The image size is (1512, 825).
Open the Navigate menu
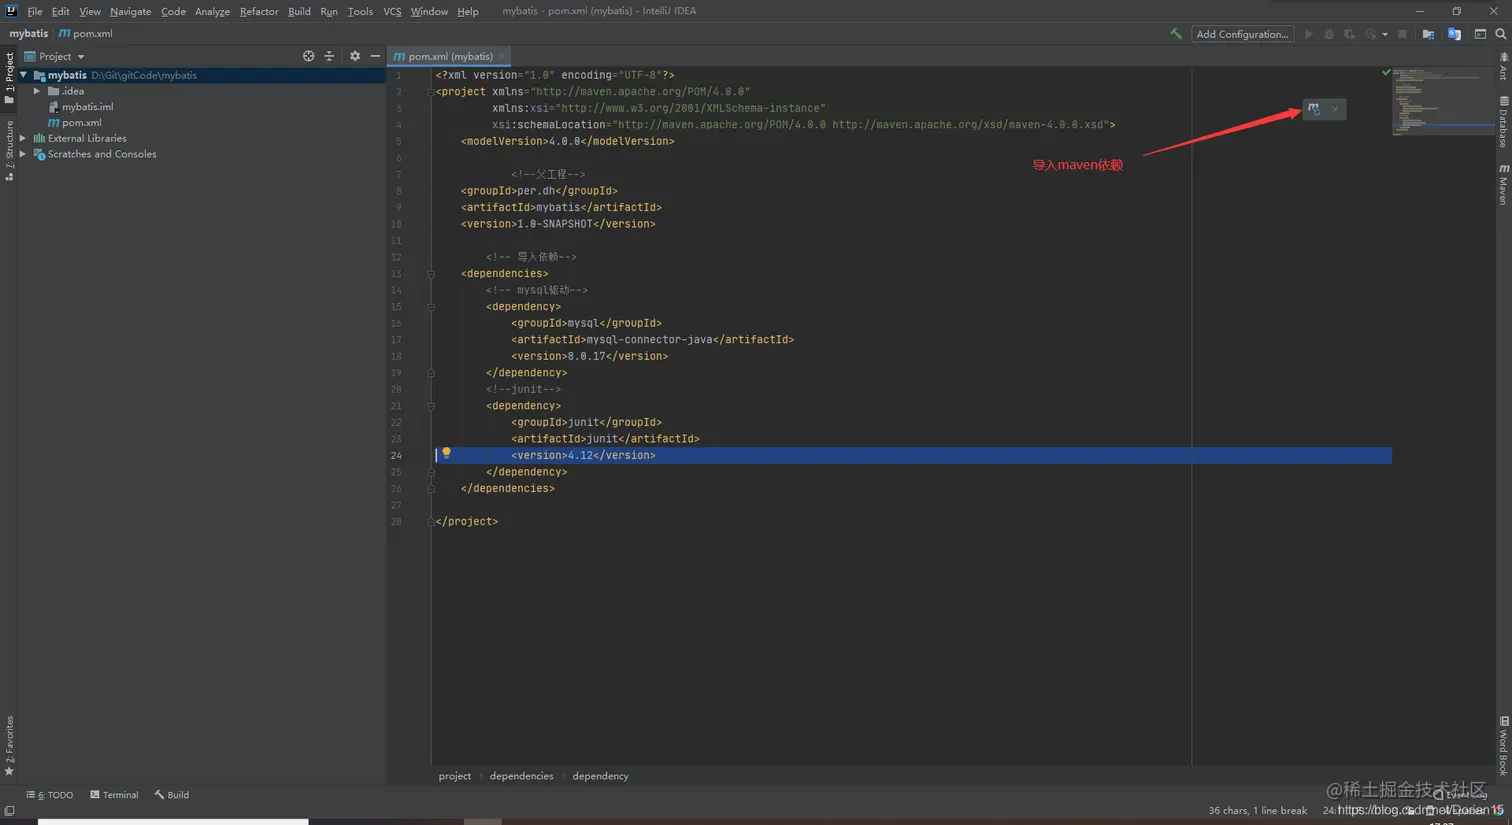tap(130, 11)
